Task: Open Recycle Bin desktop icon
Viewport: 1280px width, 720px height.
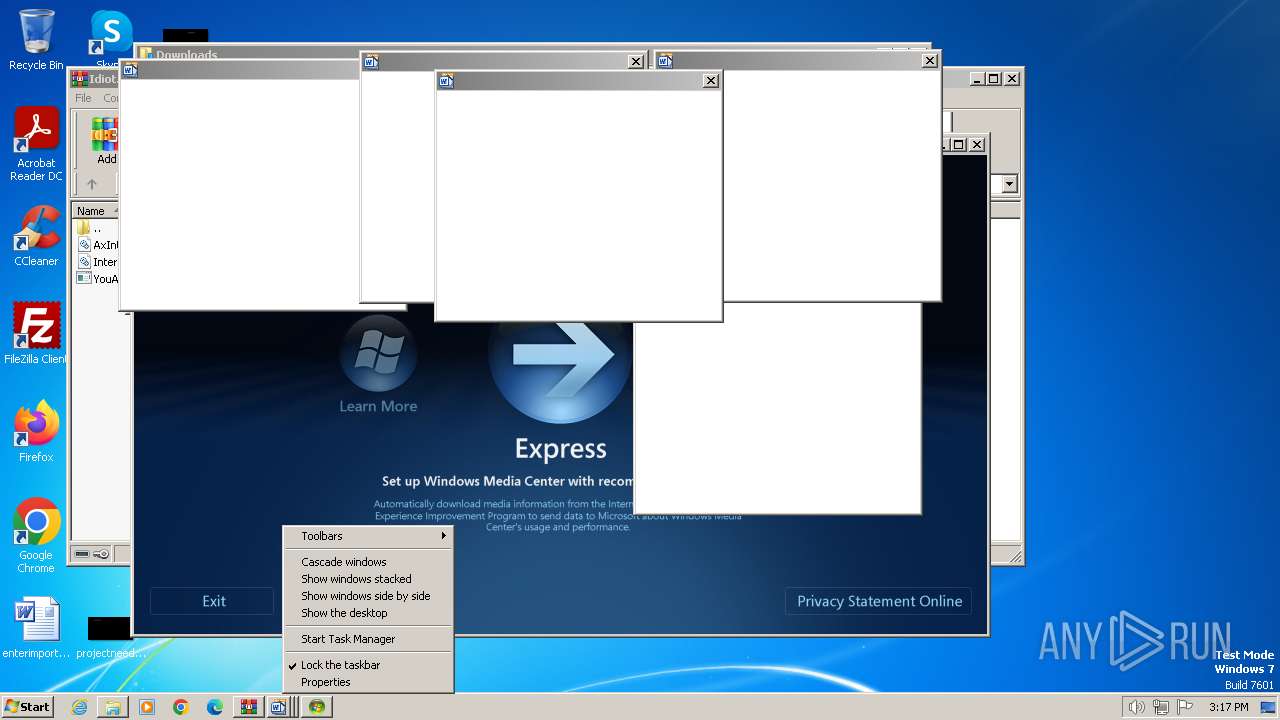Action: point(36,40)
